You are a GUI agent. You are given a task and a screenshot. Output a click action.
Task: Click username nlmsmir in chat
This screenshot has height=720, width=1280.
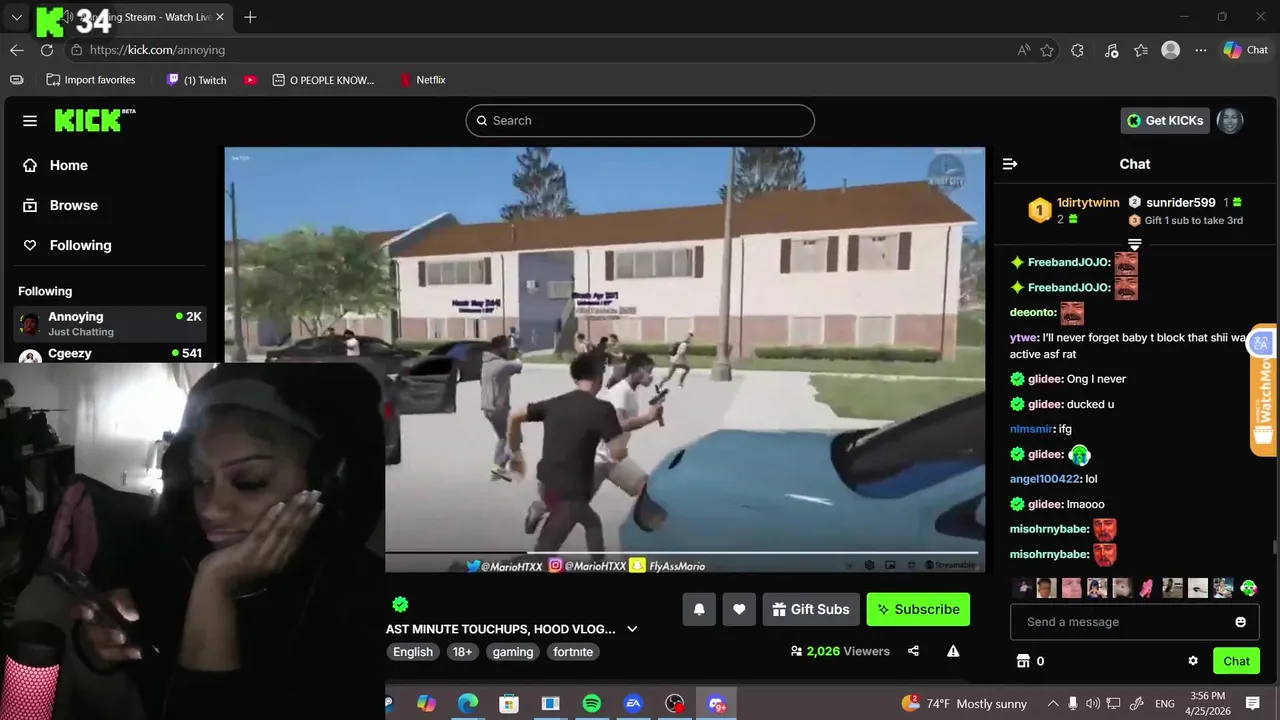(x=1031, y=429)
